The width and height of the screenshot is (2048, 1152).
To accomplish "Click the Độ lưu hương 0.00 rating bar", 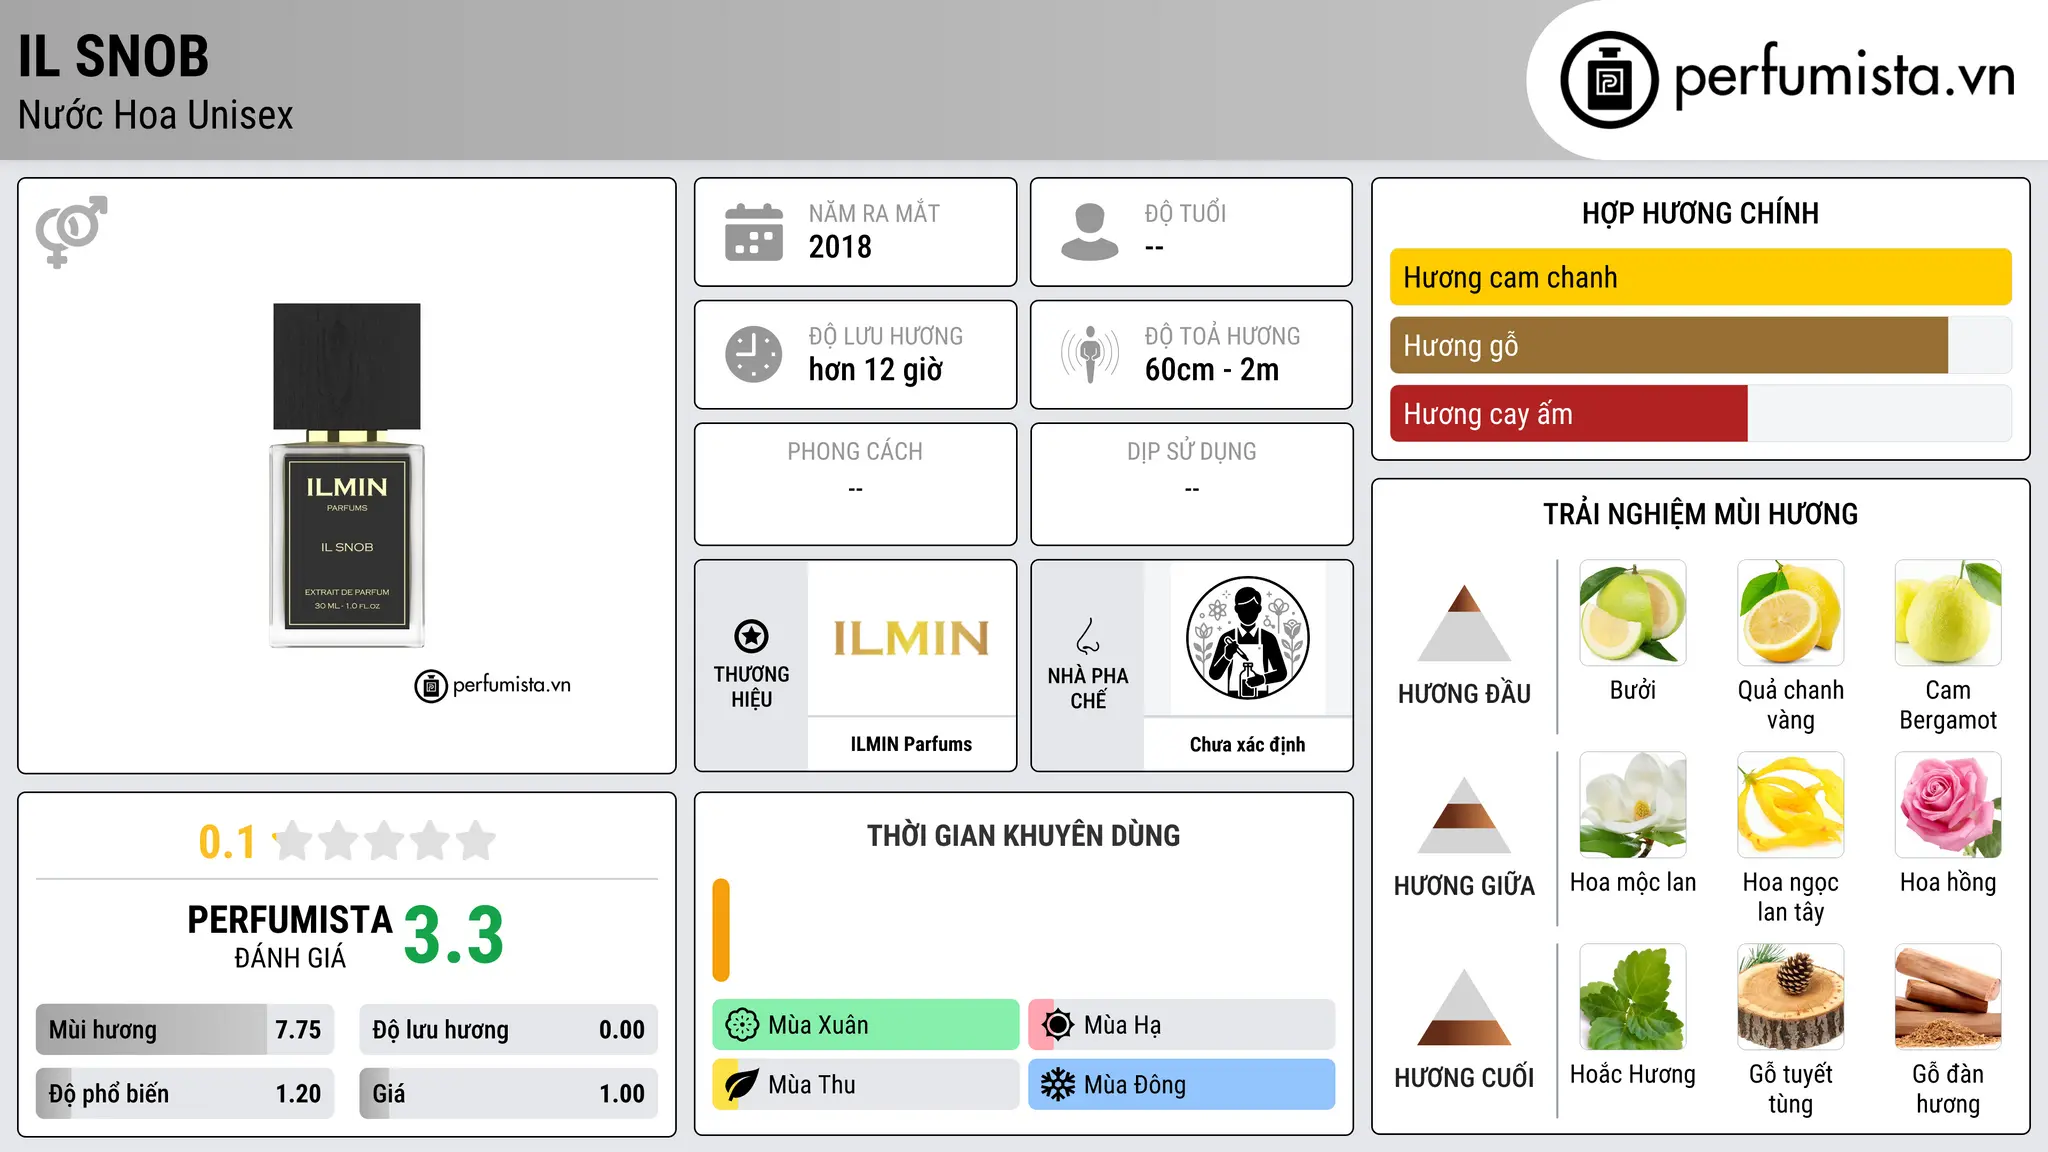I will pyautogui.click(x=508, y=1029).
